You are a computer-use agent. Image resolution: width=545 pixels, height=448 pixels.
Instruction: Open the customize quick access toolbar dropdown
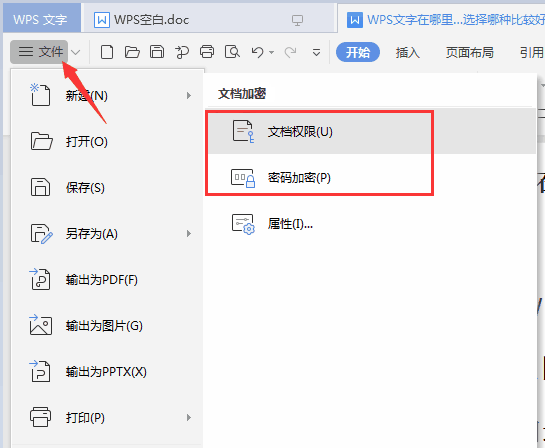tap(316, 52)
